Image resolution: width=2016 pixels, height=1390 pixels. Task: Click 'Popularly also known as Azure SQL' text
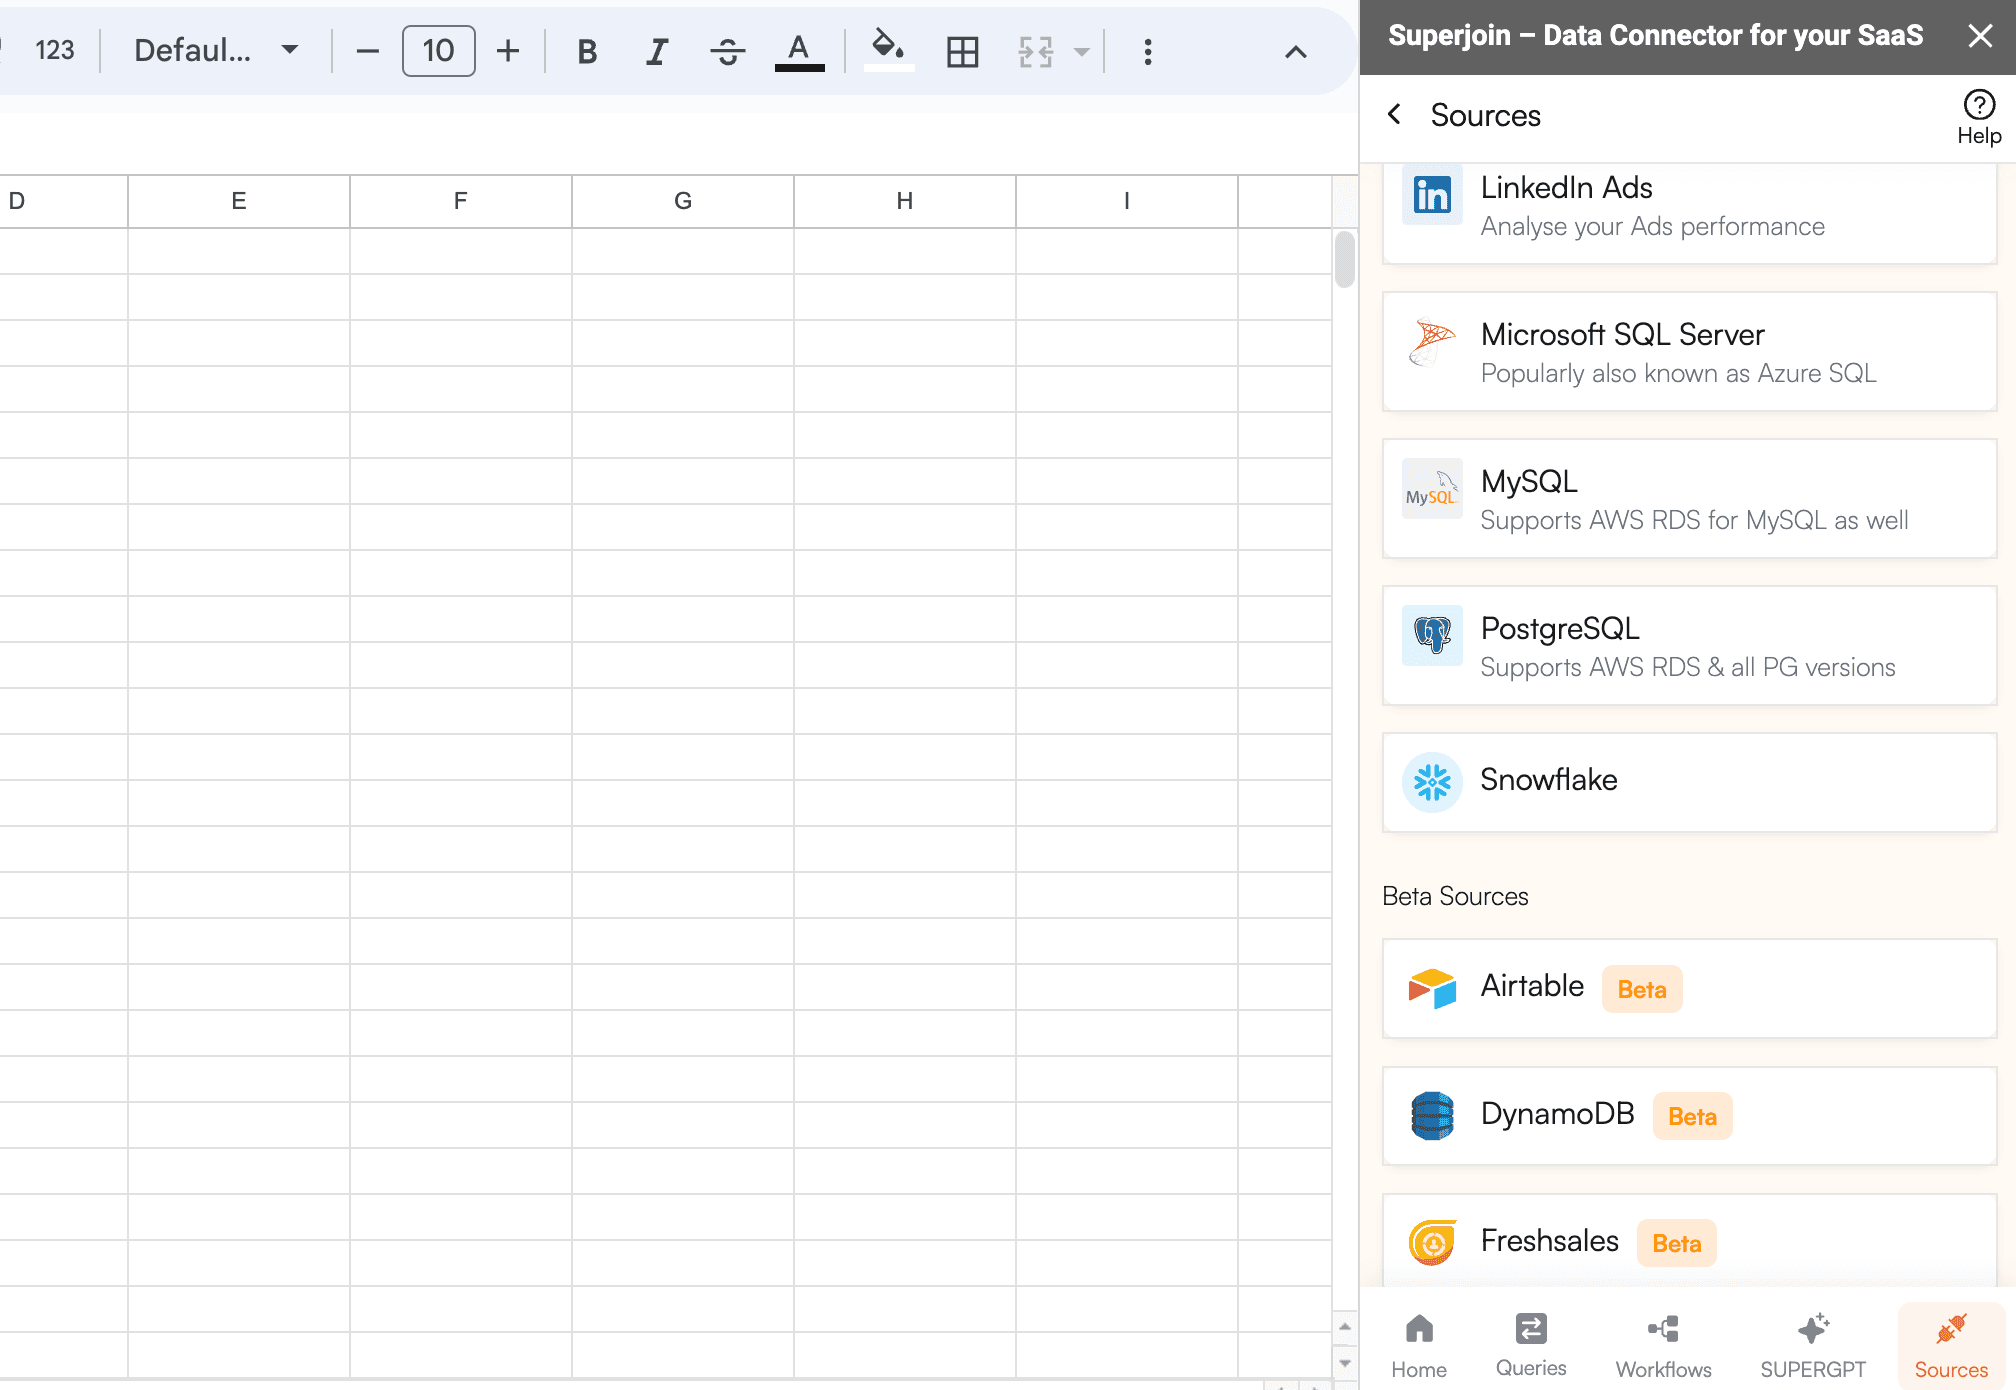[1678, 373]
